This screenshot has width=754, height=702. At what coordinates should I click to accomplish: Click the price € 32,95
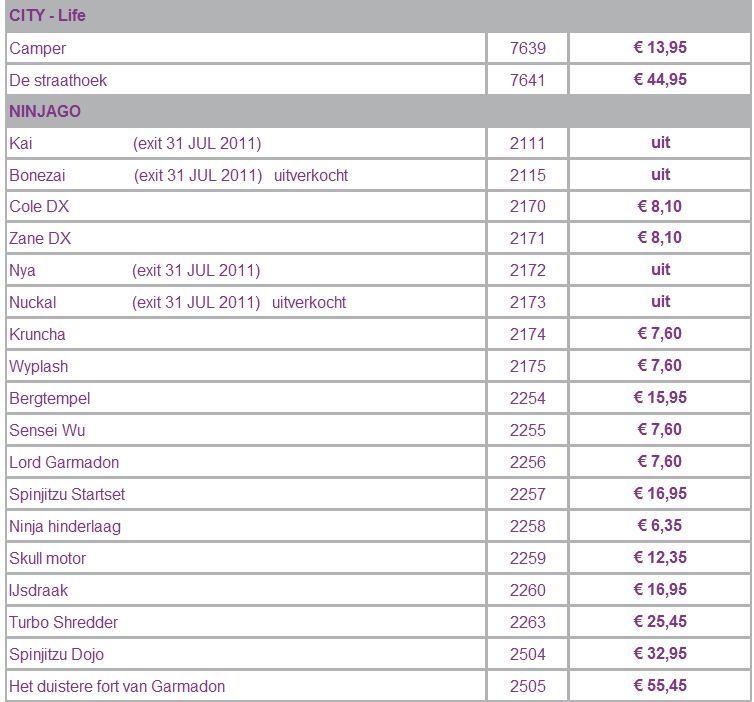tap(660, 653)
